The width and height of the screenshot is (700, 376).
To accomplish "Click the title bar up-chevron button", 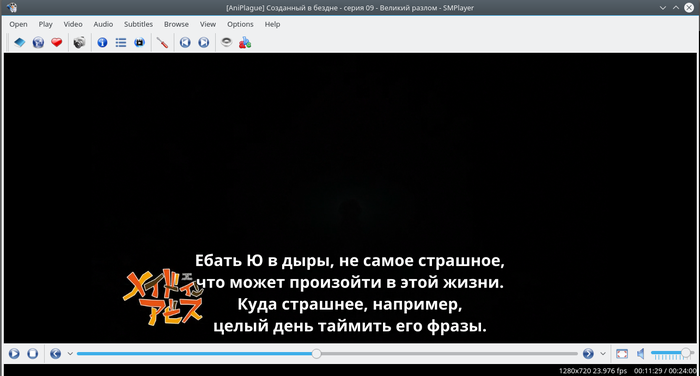I will [676, 8].
